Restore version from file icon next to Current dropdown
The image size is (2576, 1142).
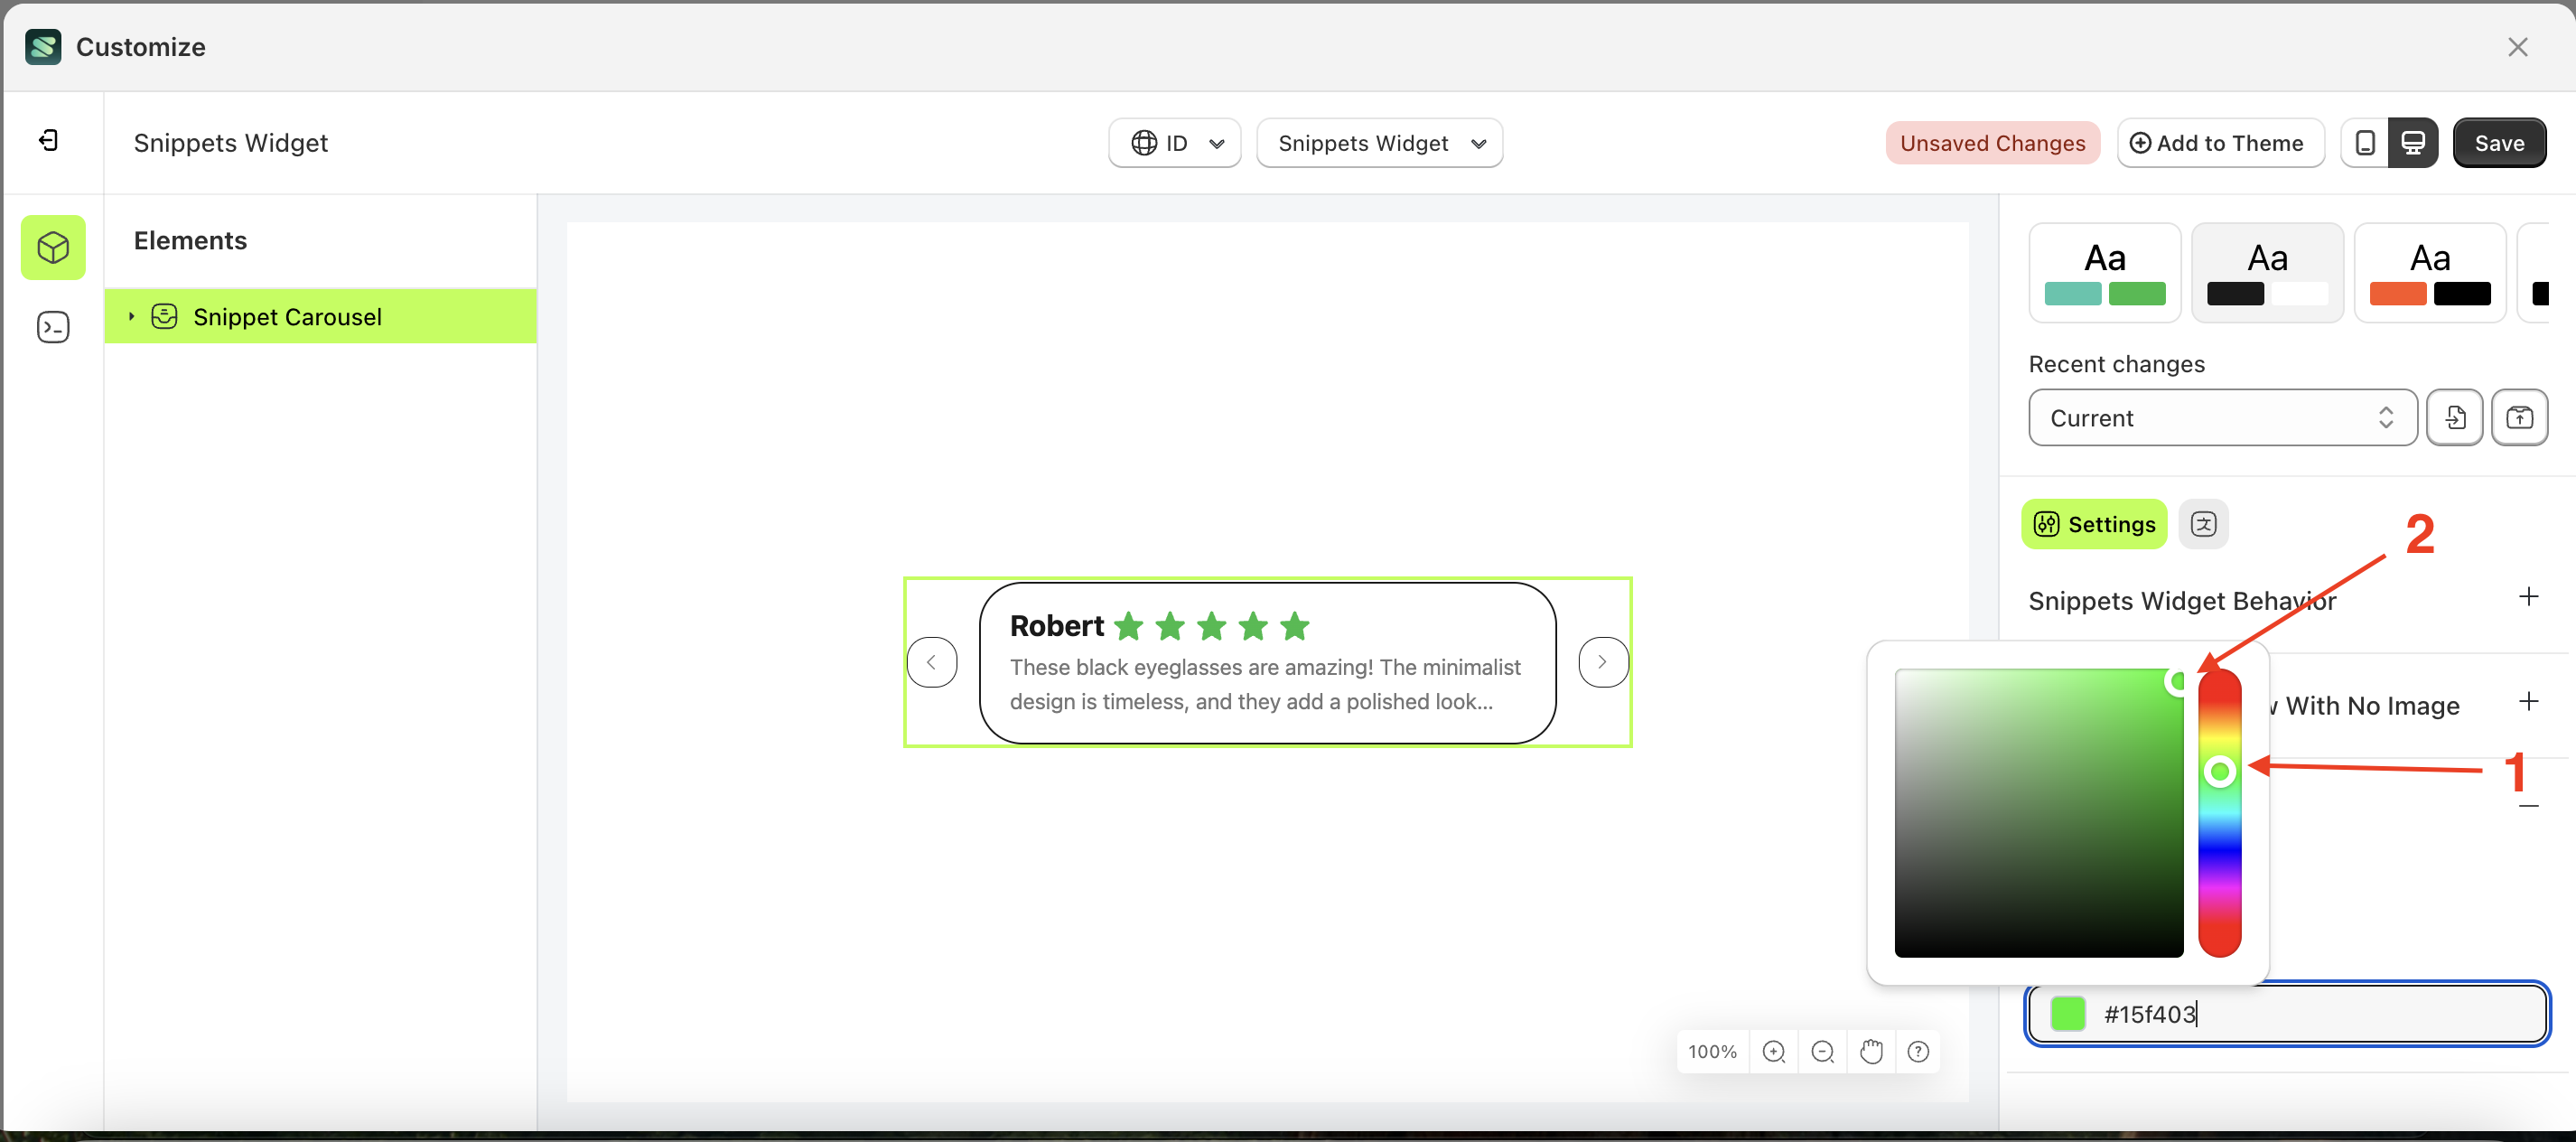2456,417
